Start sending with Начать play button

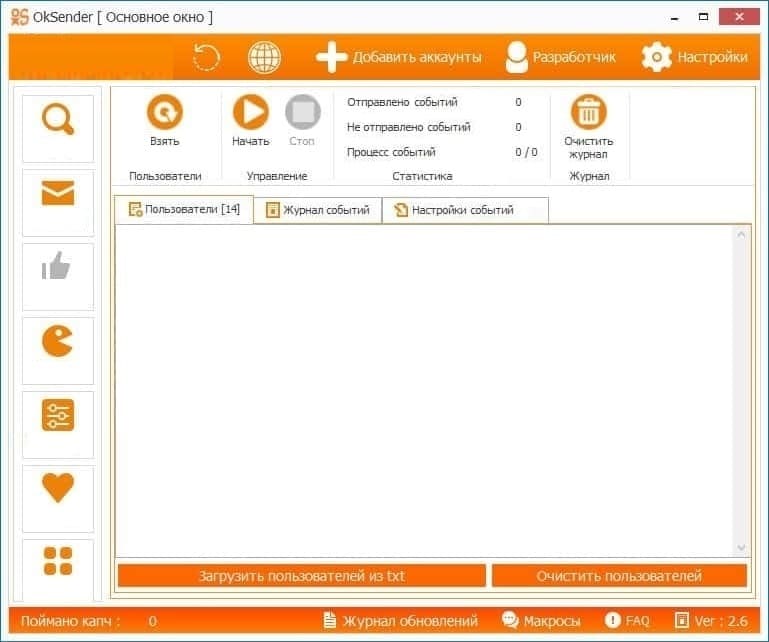(x=251, y=121)
